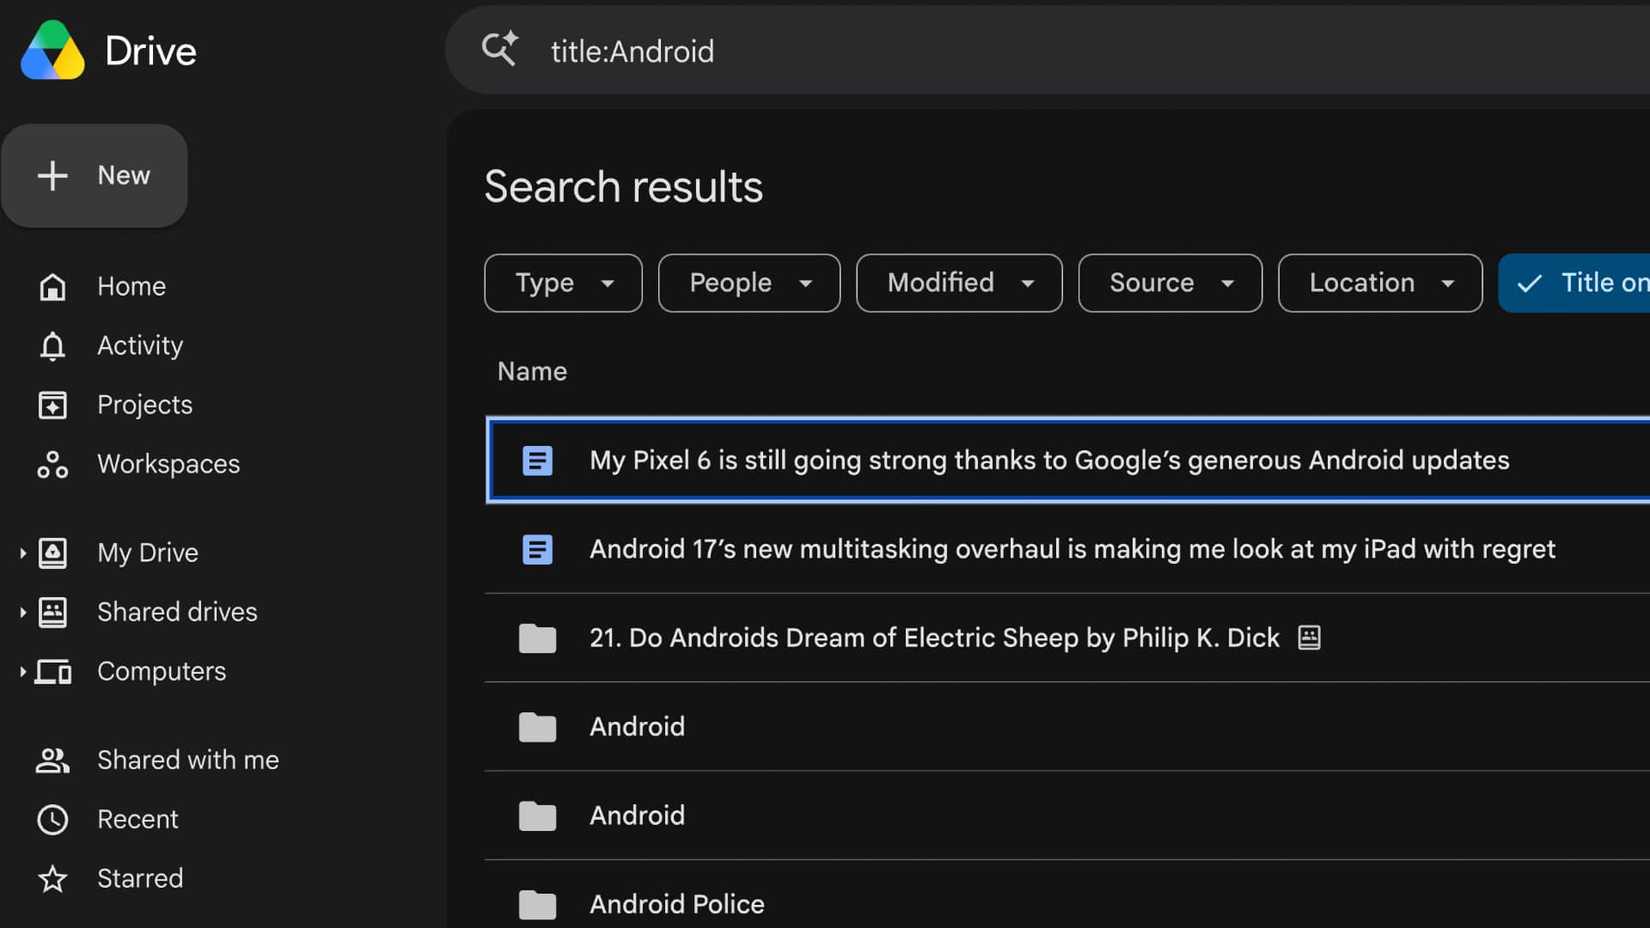This screenshot has width=1650, height=928.
Task: Go to Recent in sidebar
Action: coord(137,820)
